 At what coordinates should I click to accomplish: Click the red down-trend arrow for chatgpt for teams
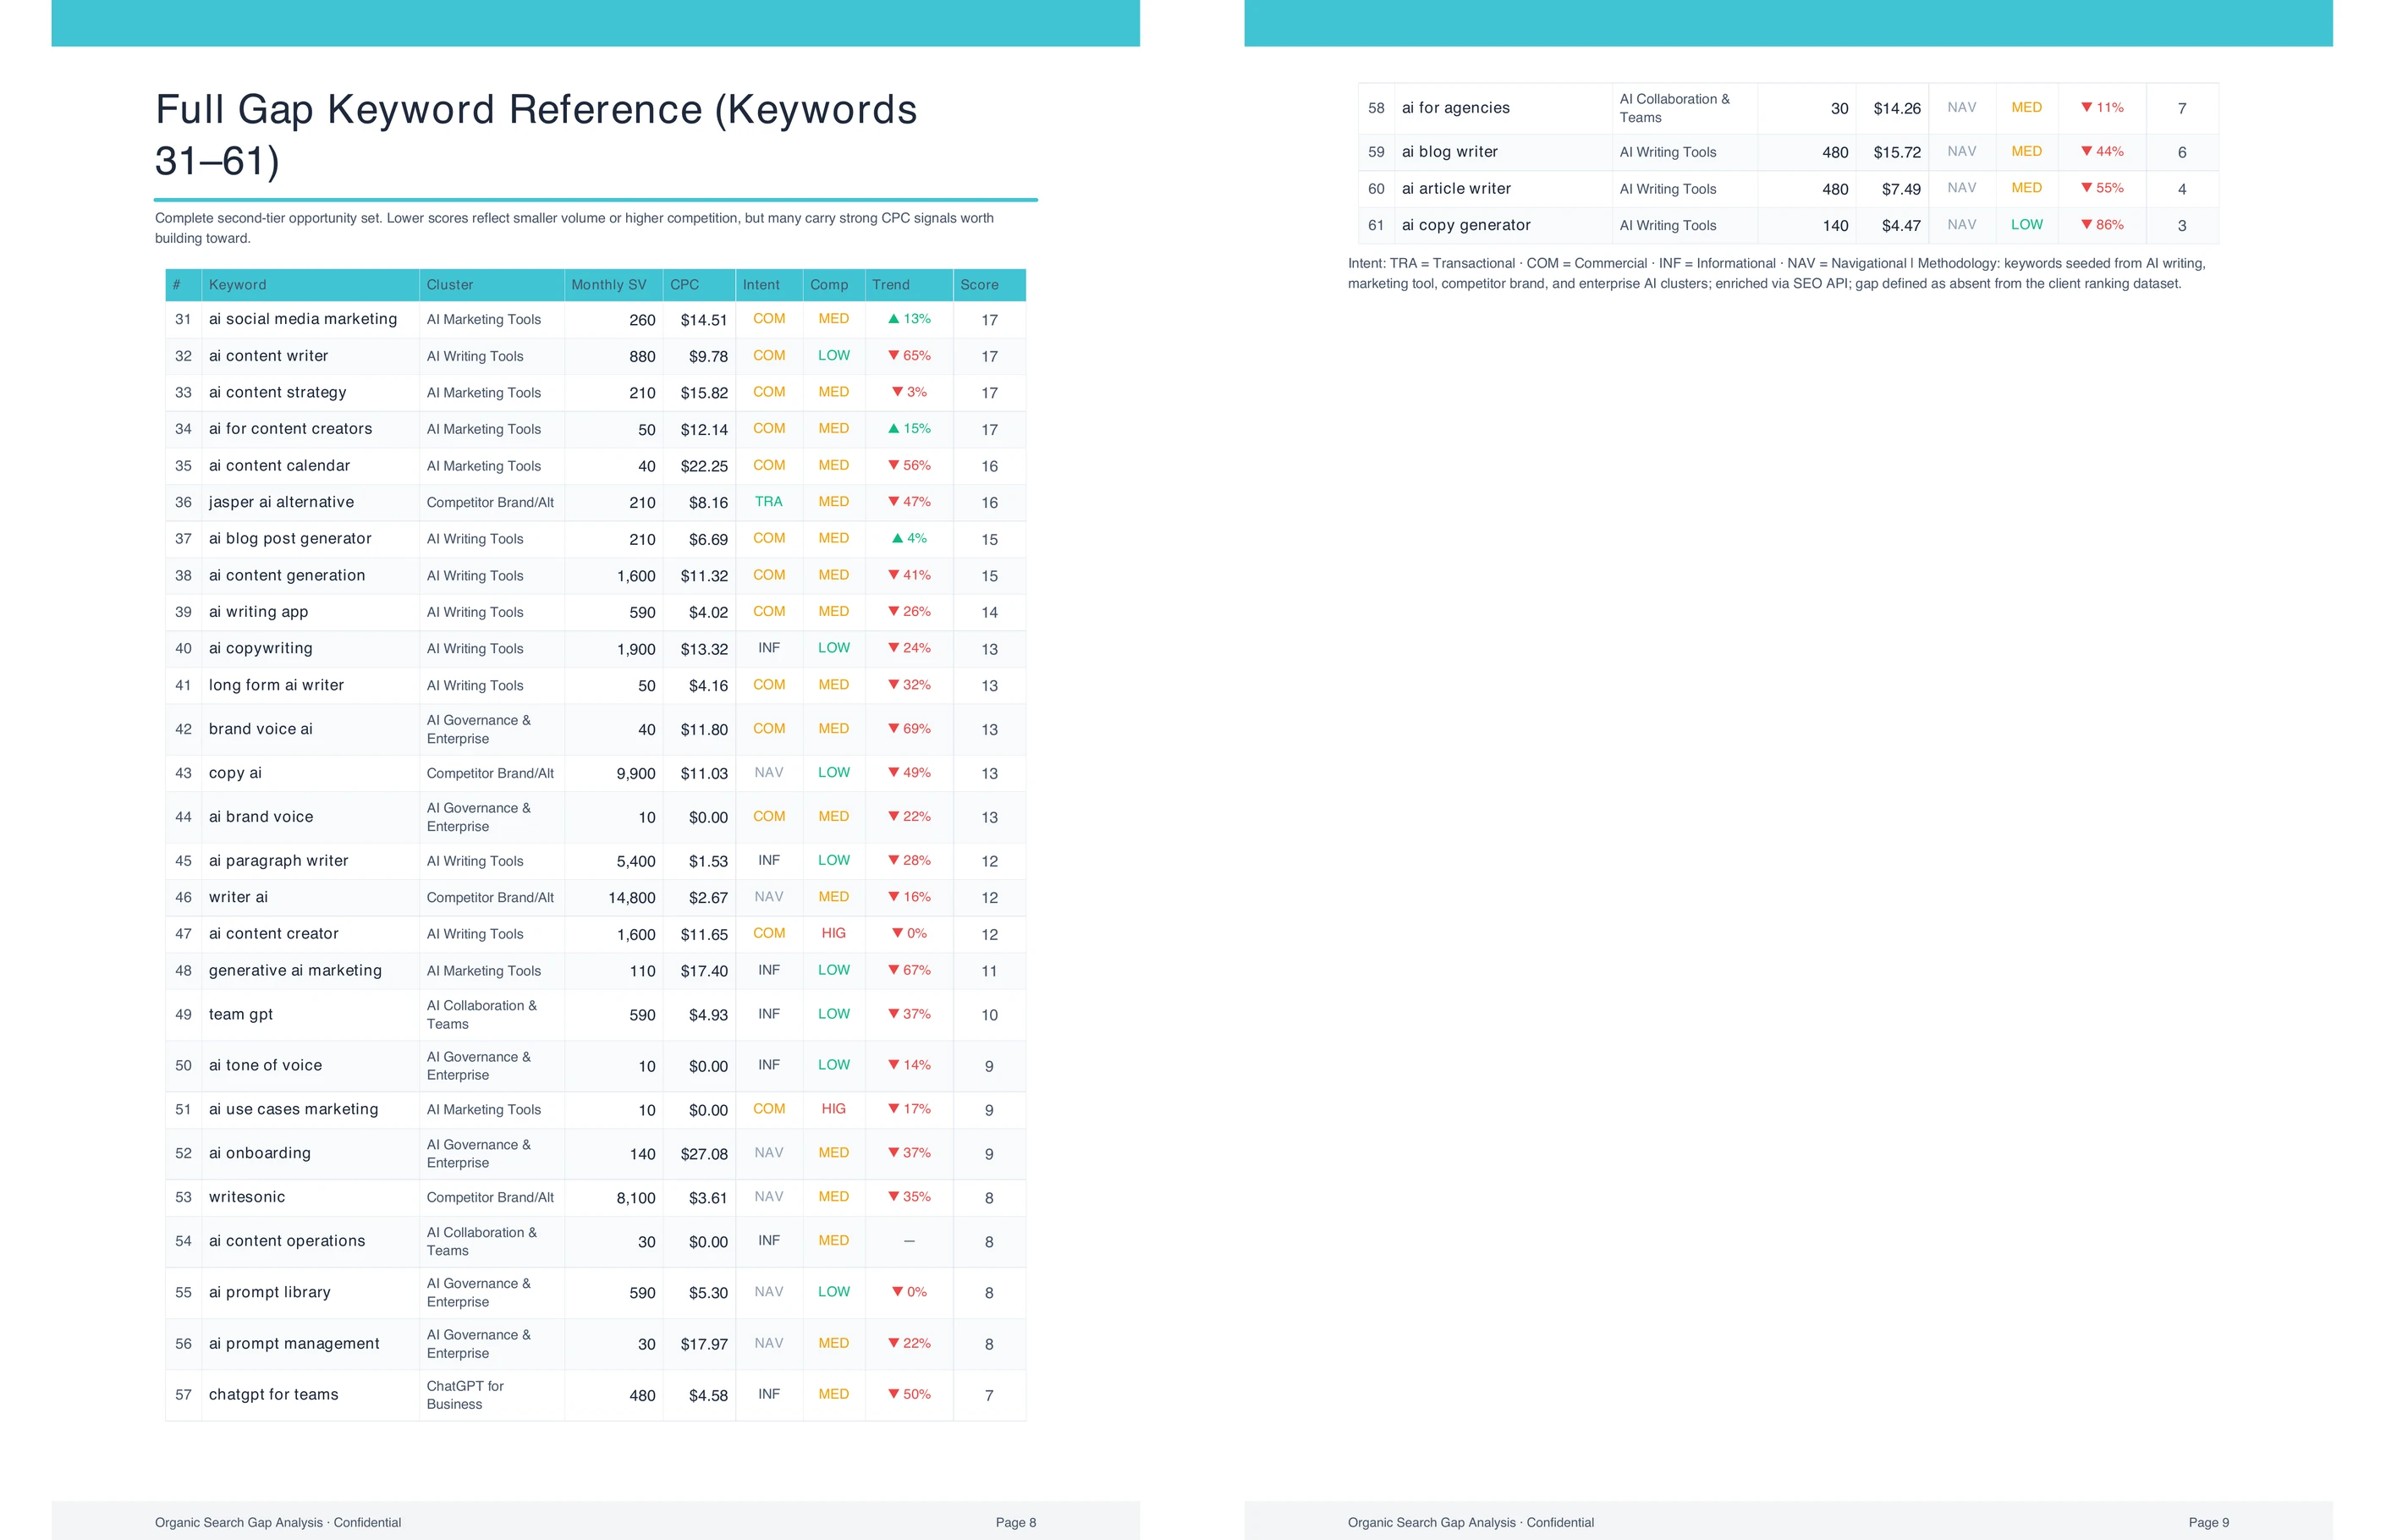(893, 1394)
